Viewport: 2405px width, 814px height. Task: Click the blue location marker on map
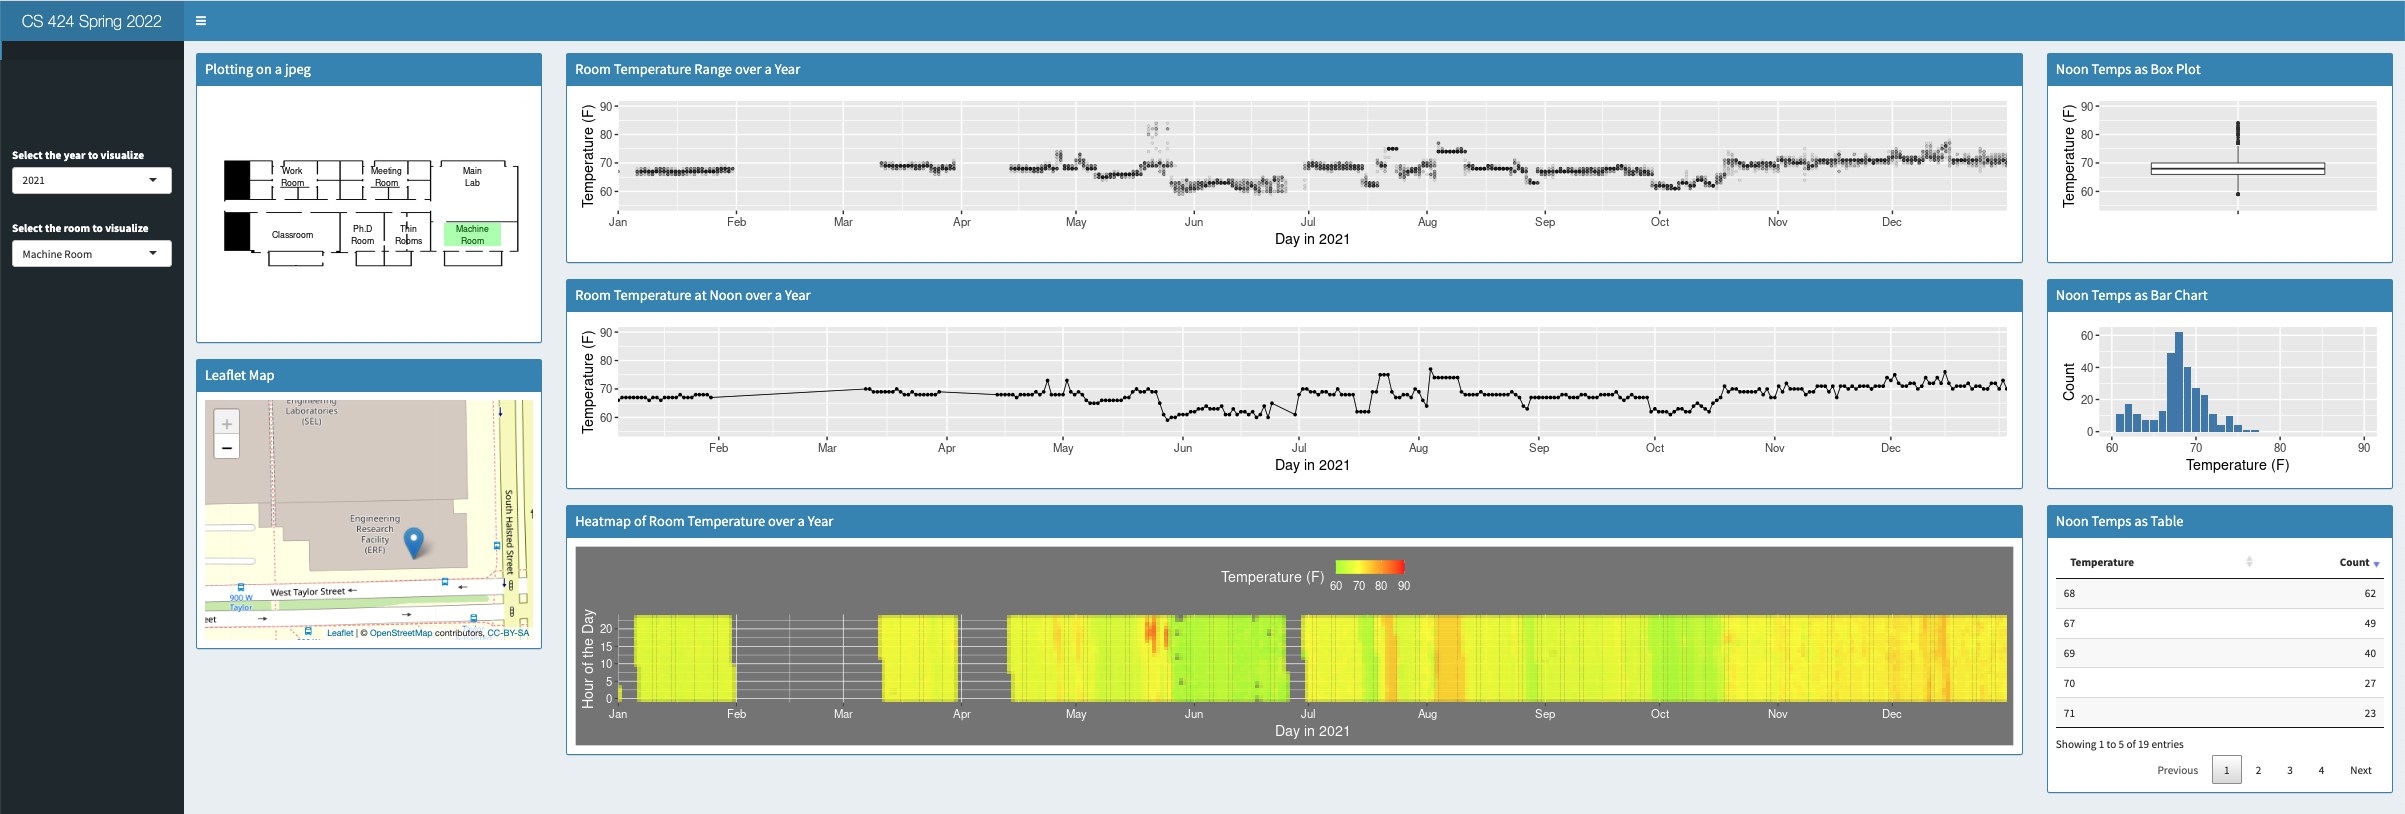tap(413, 542)
